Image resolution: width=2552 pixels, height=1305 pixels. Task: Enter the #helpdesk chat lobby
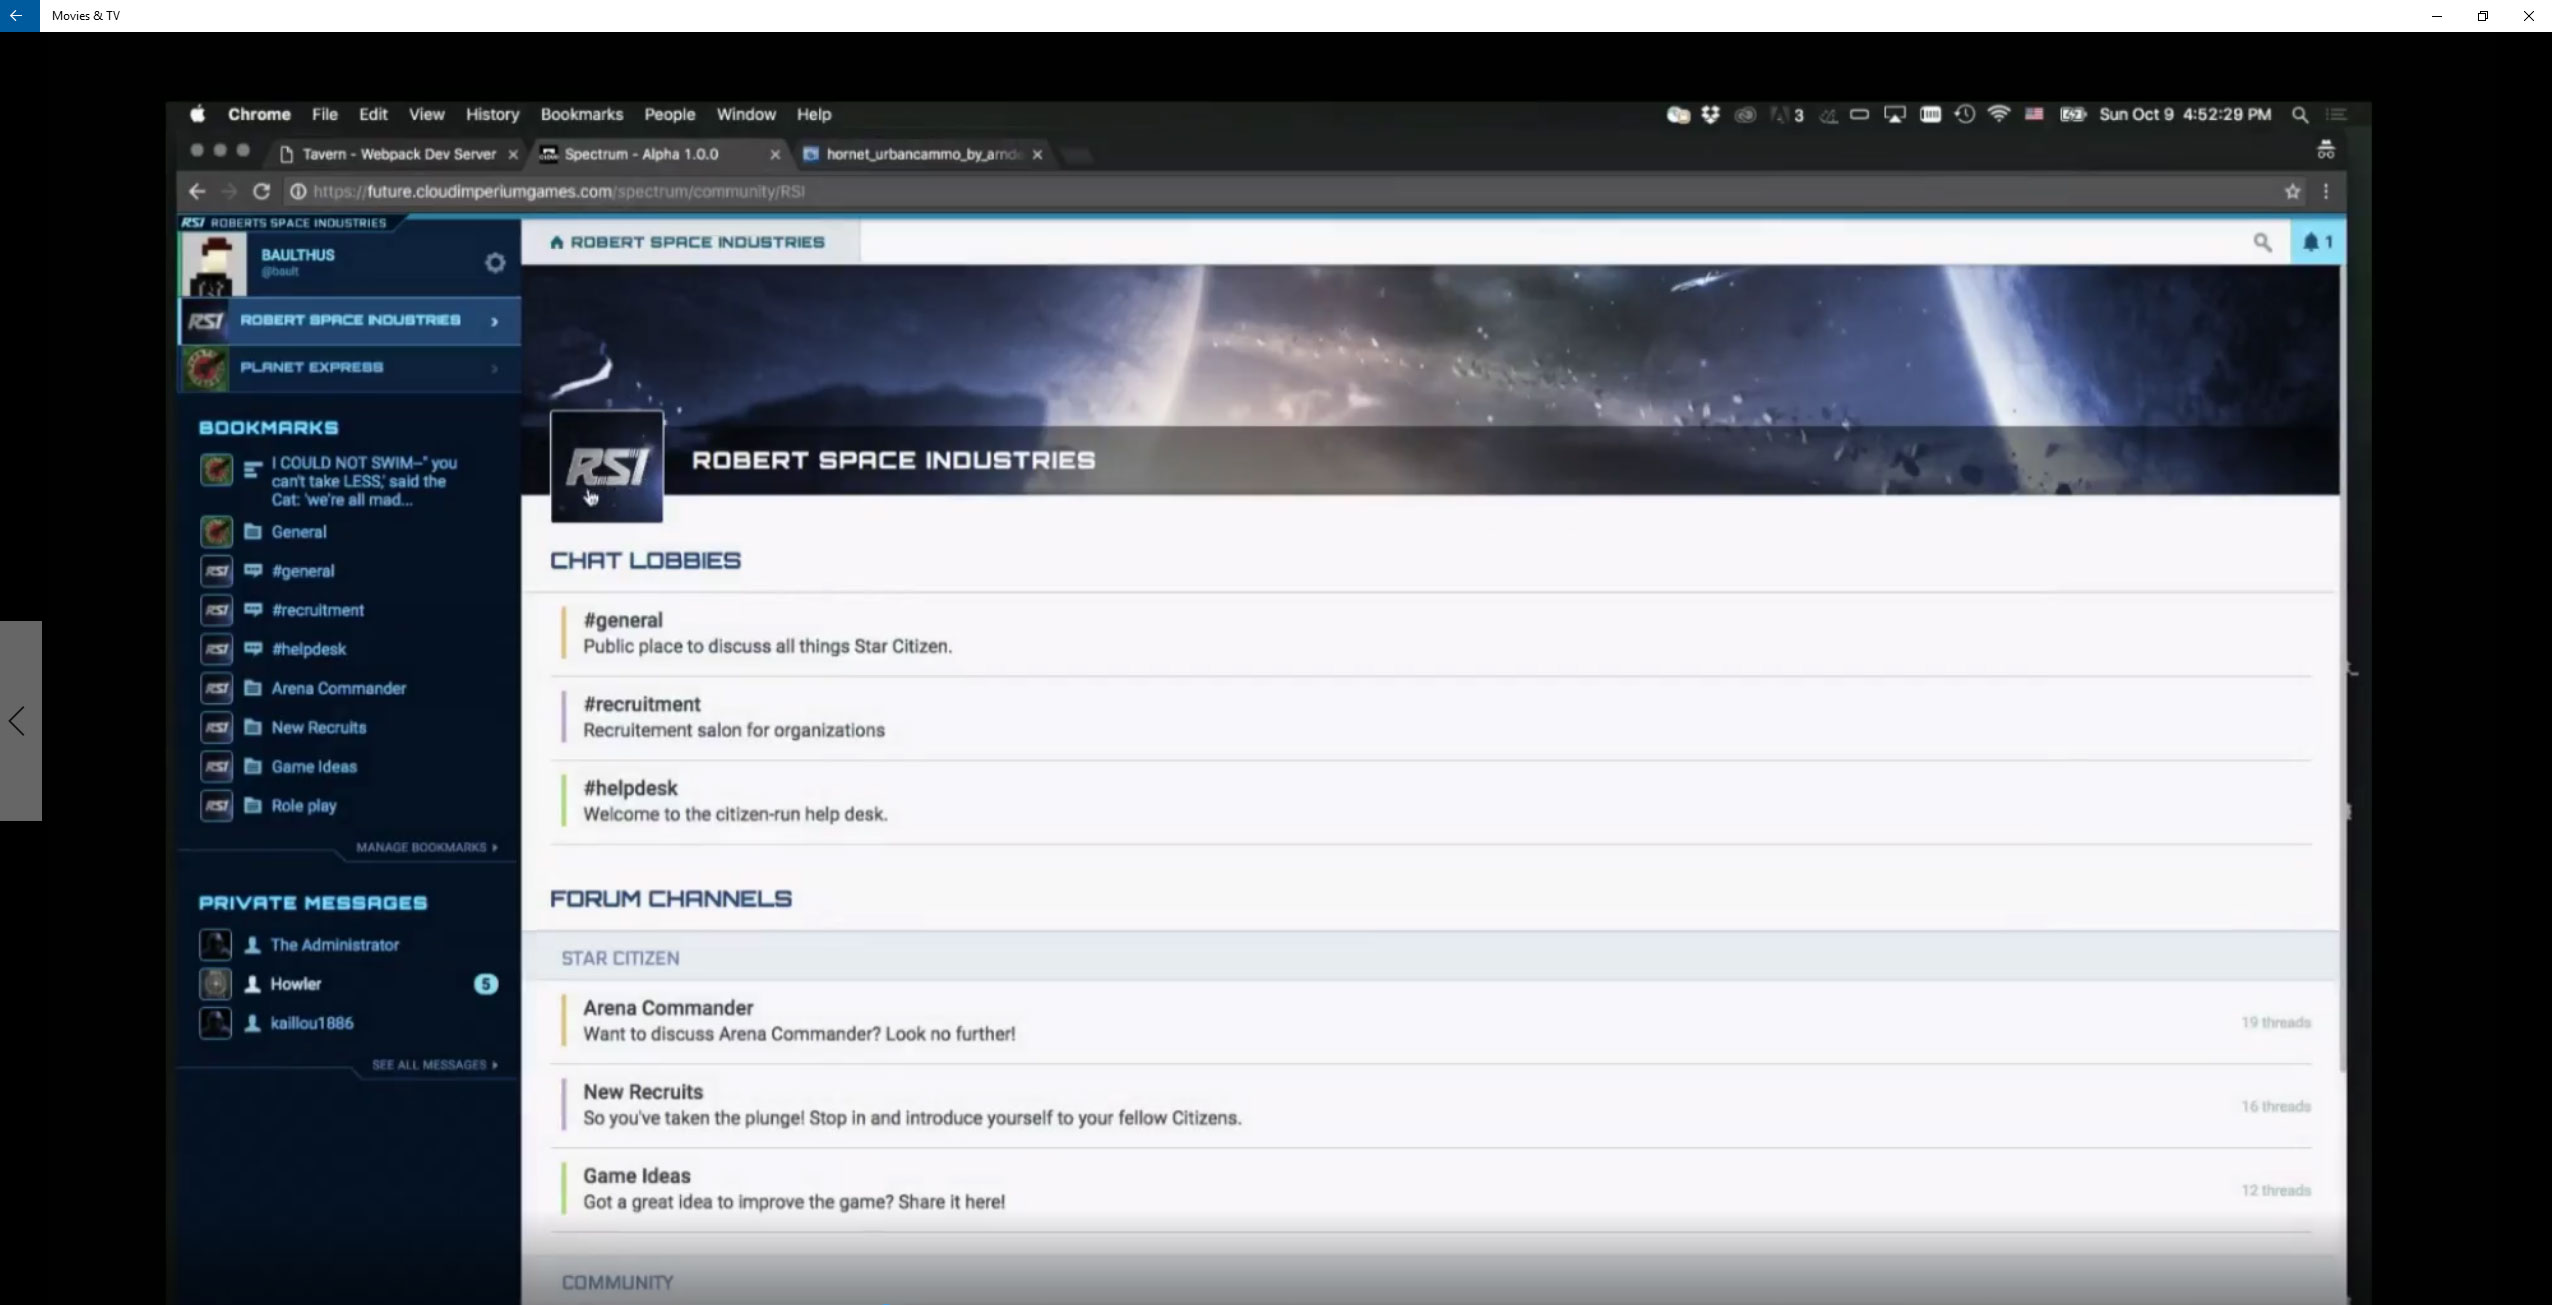pos(1430,801)
